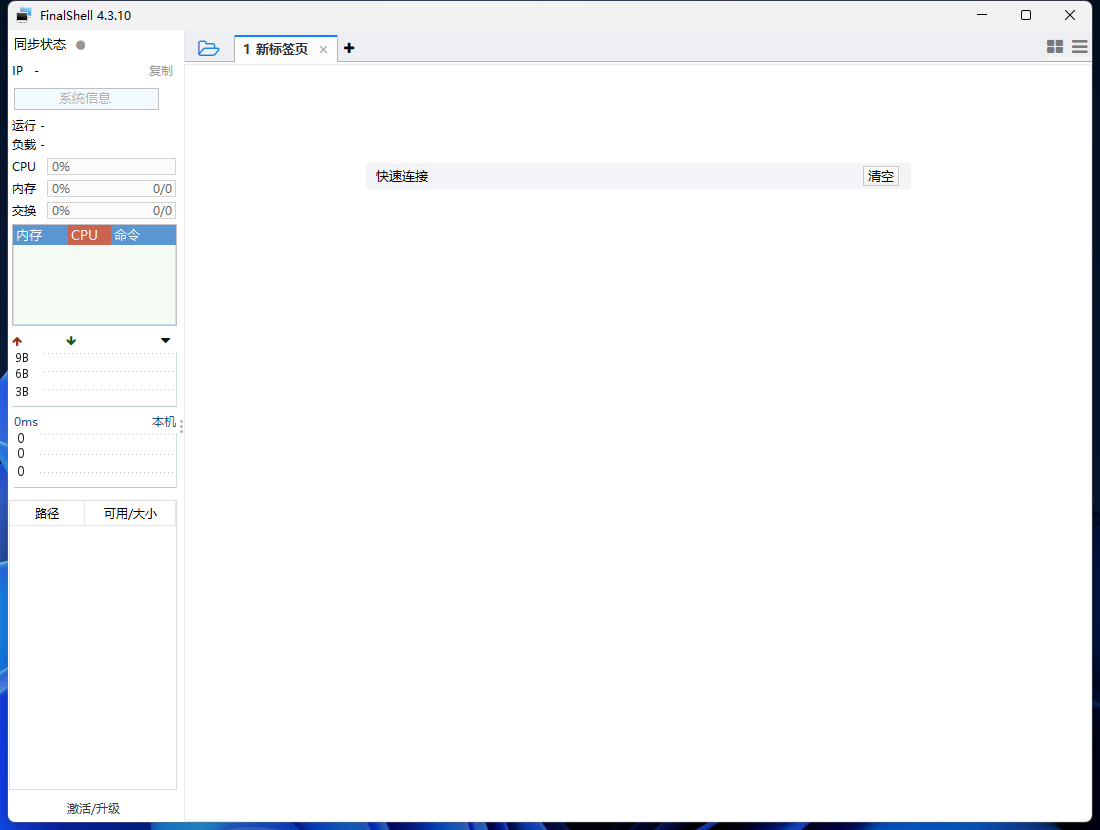Image resolution: width=1100 pixels, height=830 pixels.
Task: Open the network interface dropdown arrow
Action: click(x=166, y=340)
